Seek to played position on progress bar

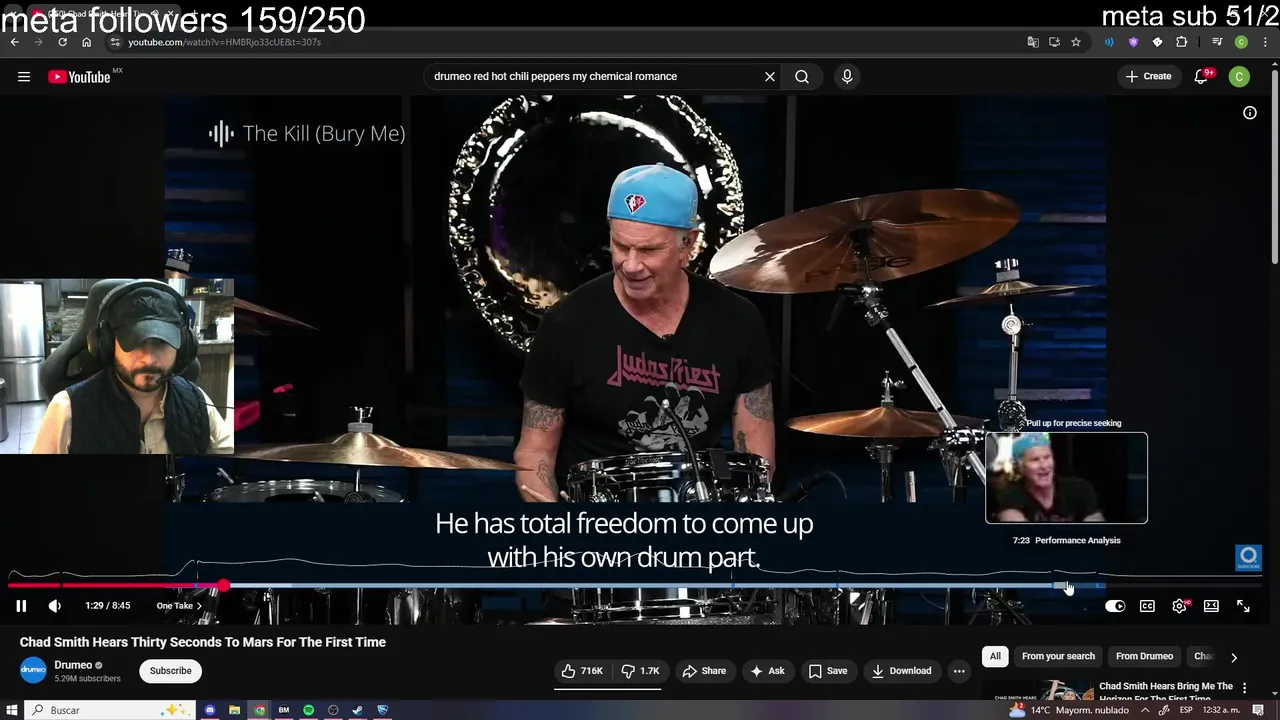click(224, 586)
